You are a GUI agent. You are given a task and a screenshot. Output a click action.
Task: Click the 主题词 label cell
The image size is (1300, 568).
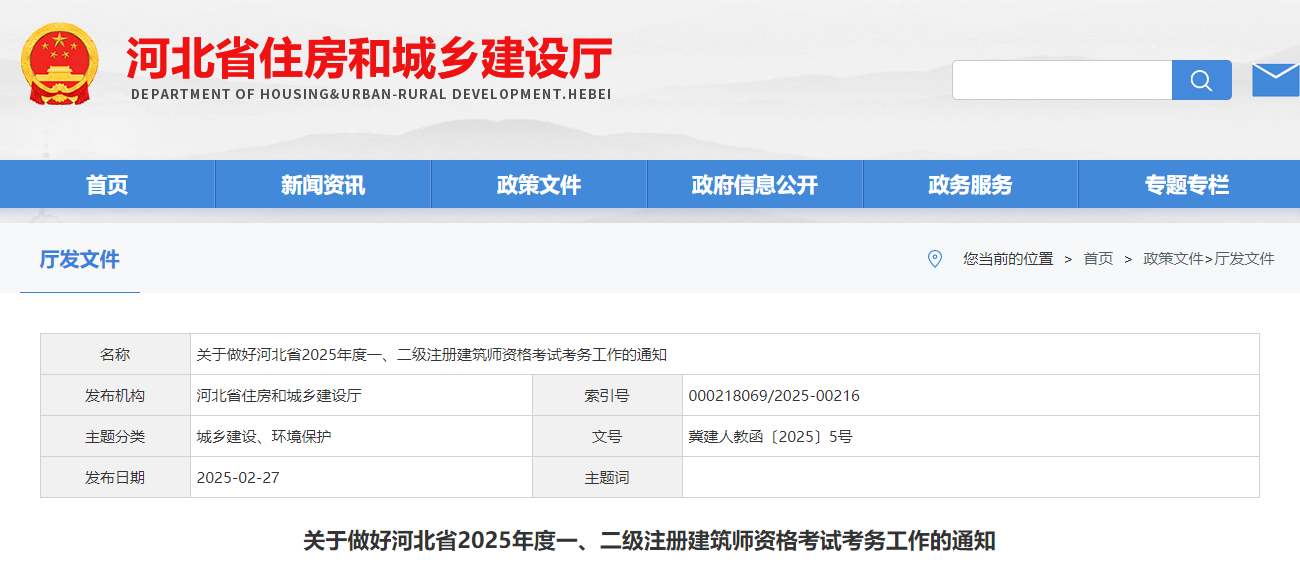coord(607,477)
